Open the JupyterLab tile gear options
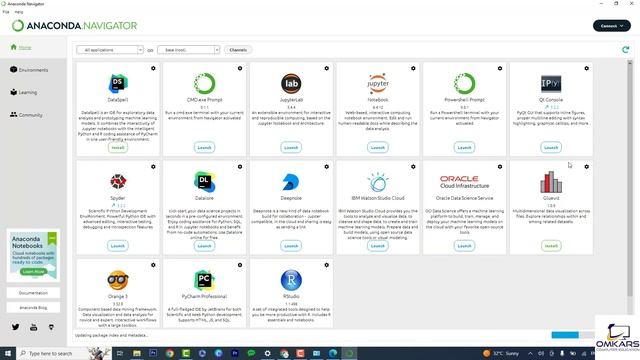 [x=327, y=69]
